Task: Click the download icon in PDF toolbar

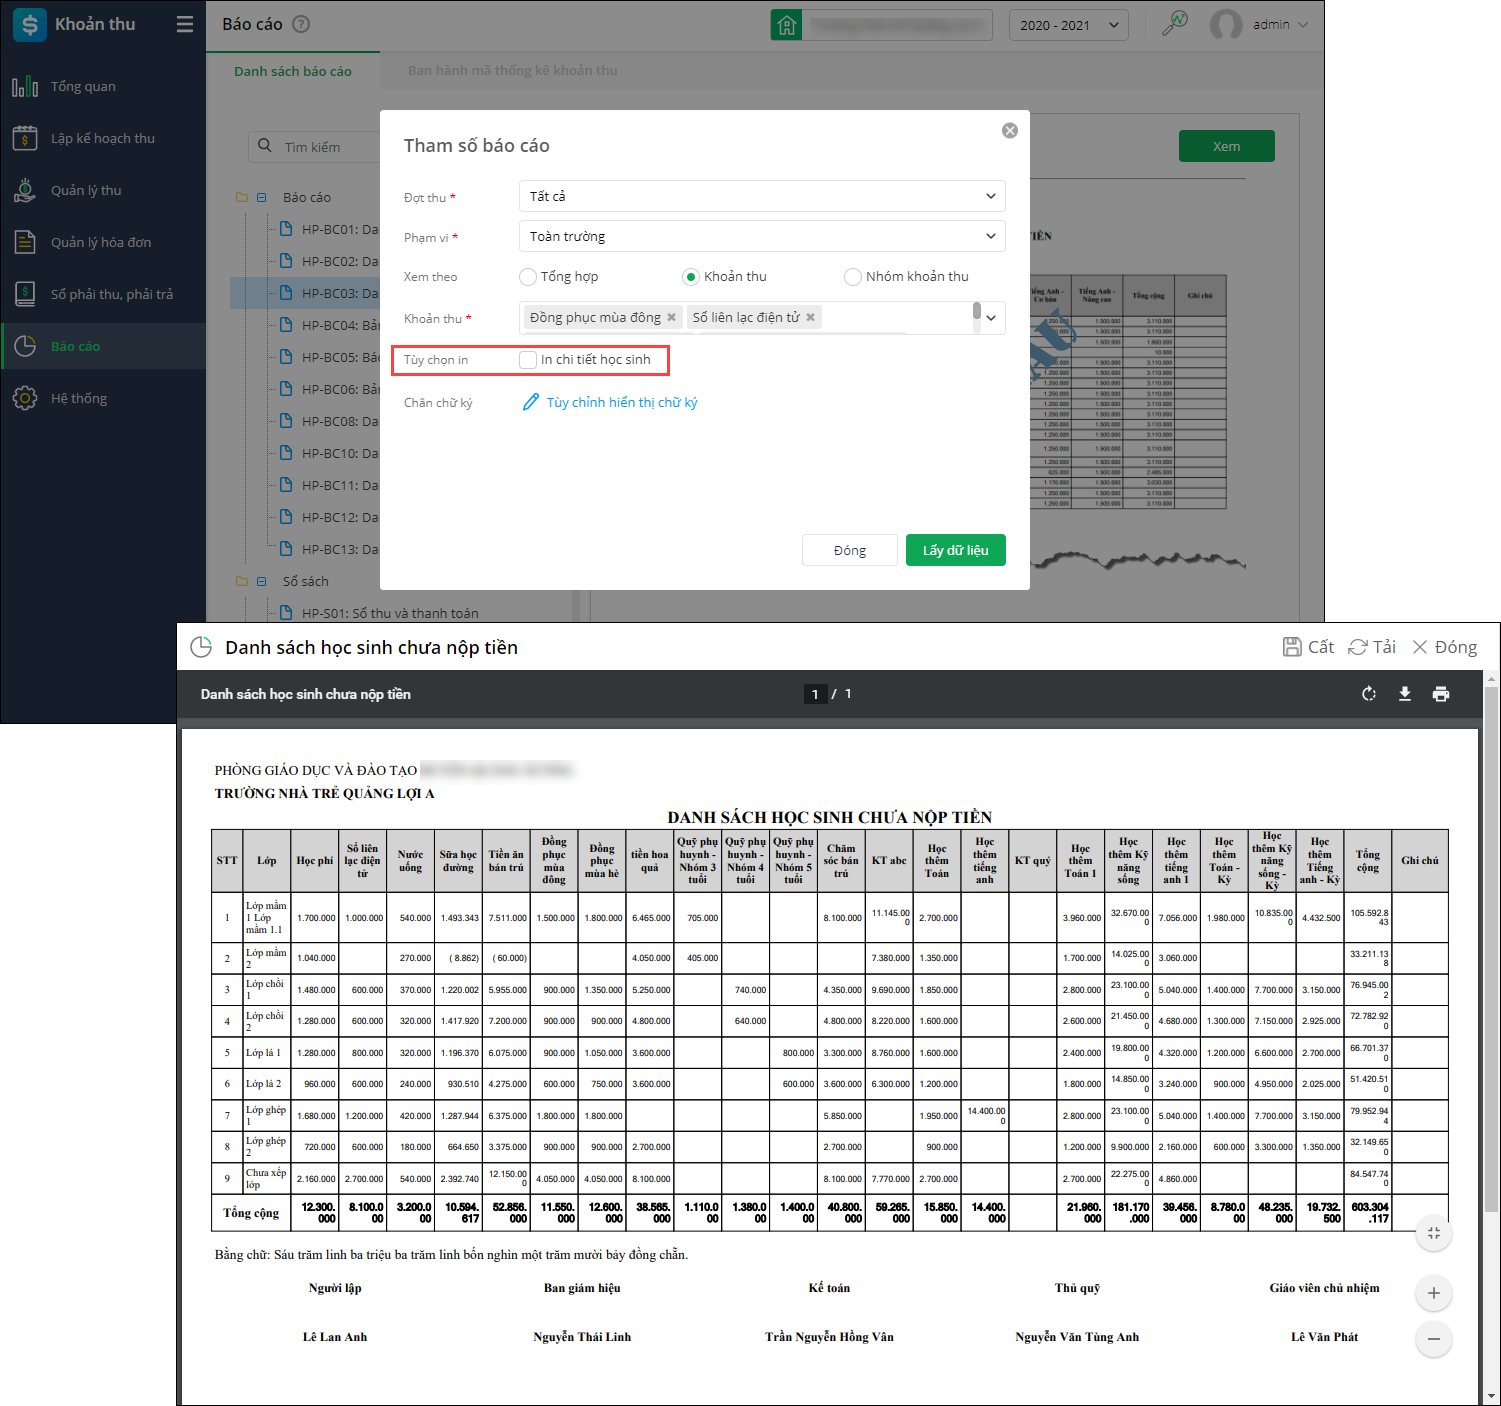Action: tap(1404, 694)
